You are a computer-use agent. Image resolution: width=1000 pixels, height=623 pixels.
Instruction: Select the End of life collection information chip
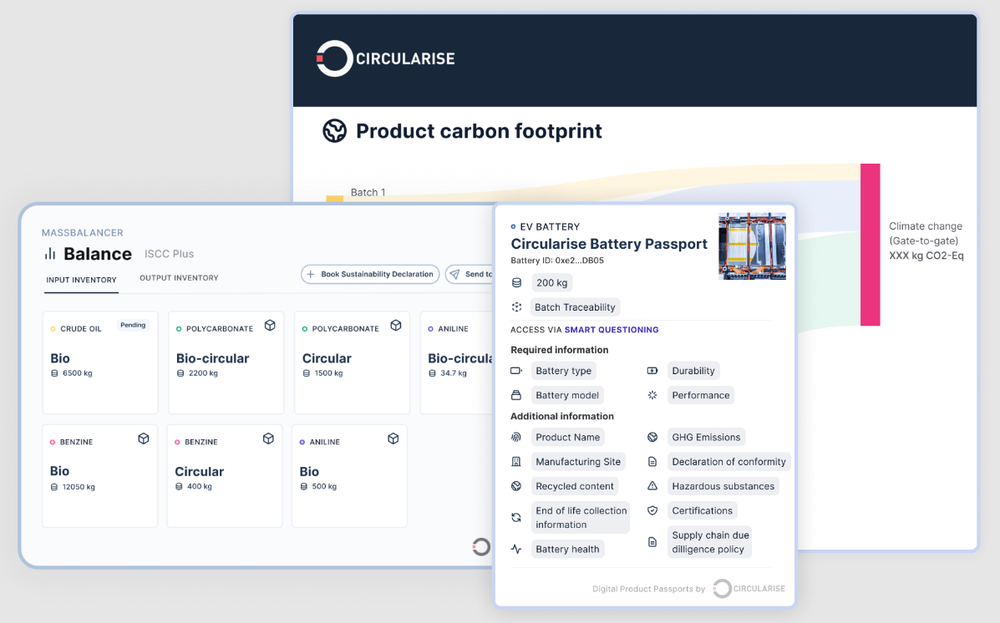(581, 517)
